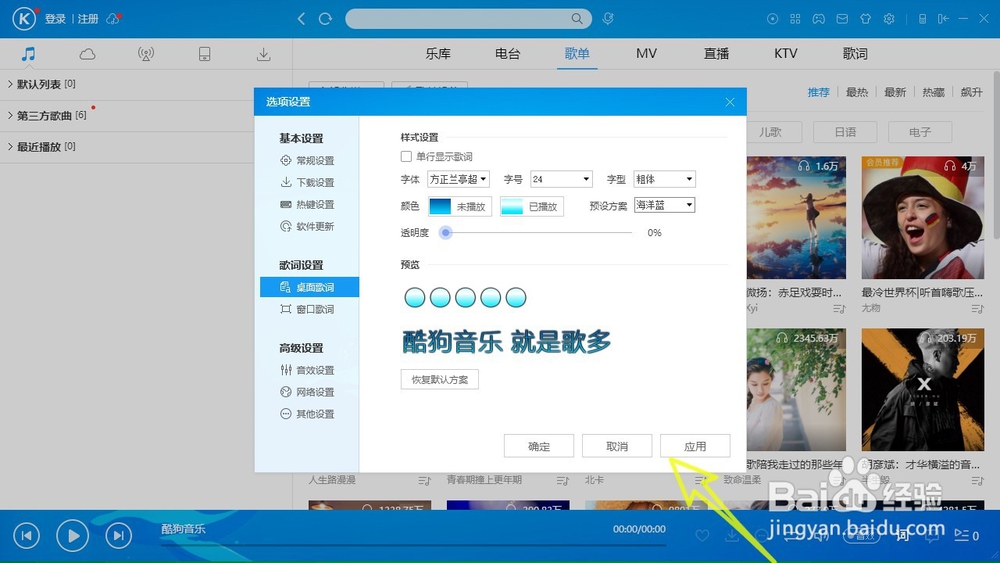Click the 登录 link

[55, 19]
